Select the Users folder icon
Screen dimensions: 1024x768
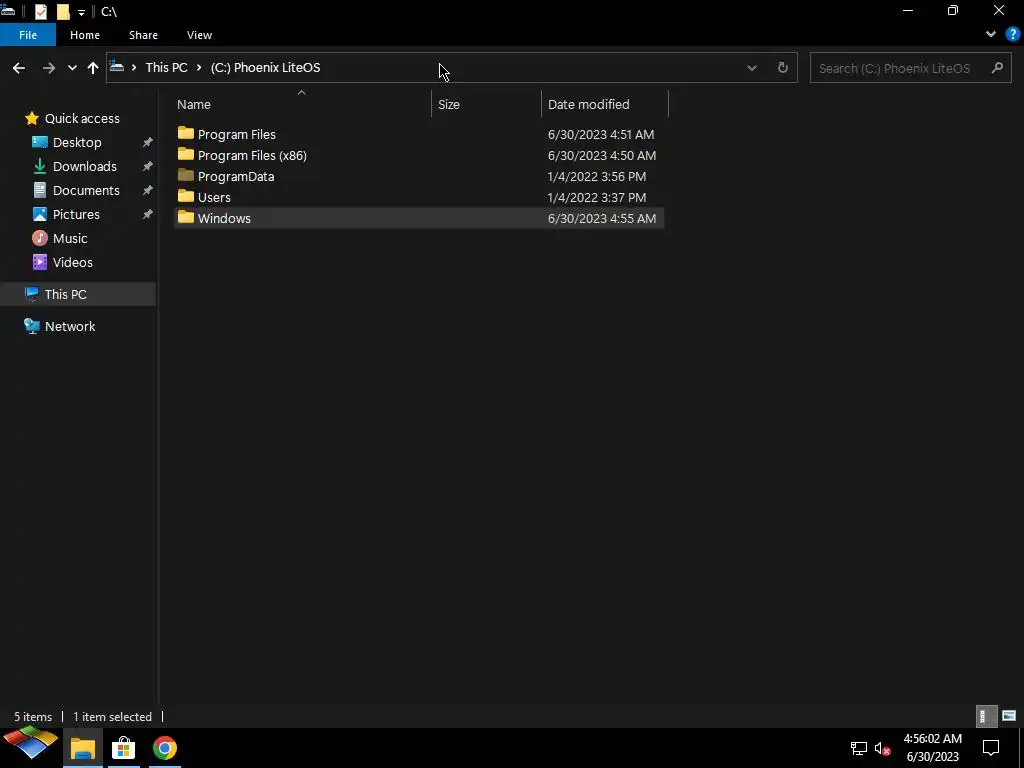(x=186, y=196)
